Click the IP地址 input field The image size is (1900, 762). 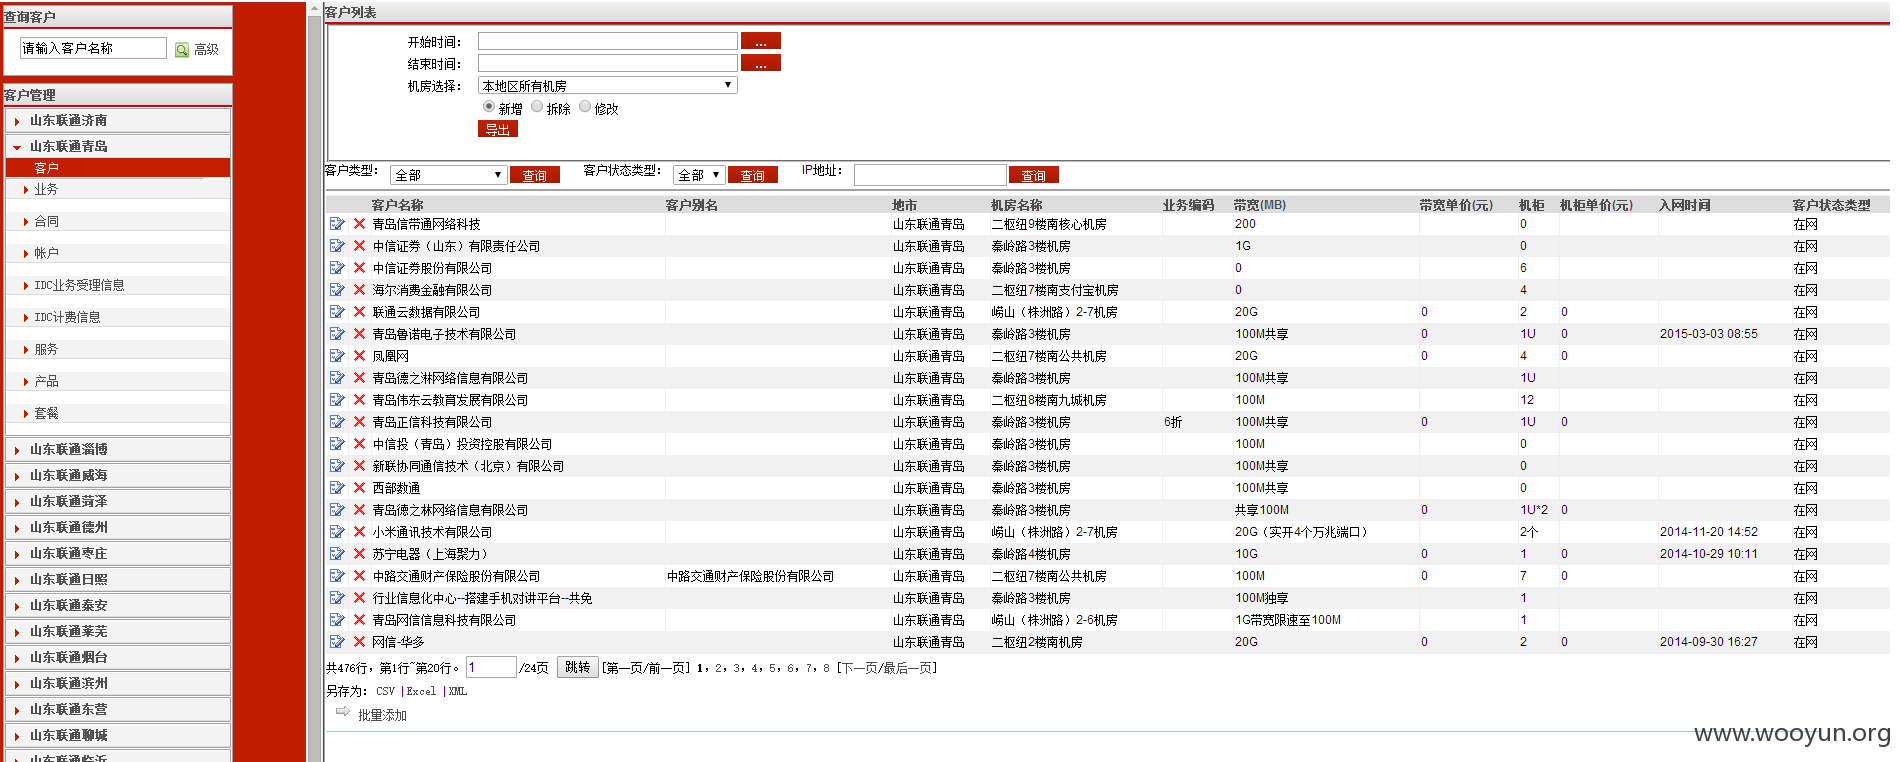[930, 175]
